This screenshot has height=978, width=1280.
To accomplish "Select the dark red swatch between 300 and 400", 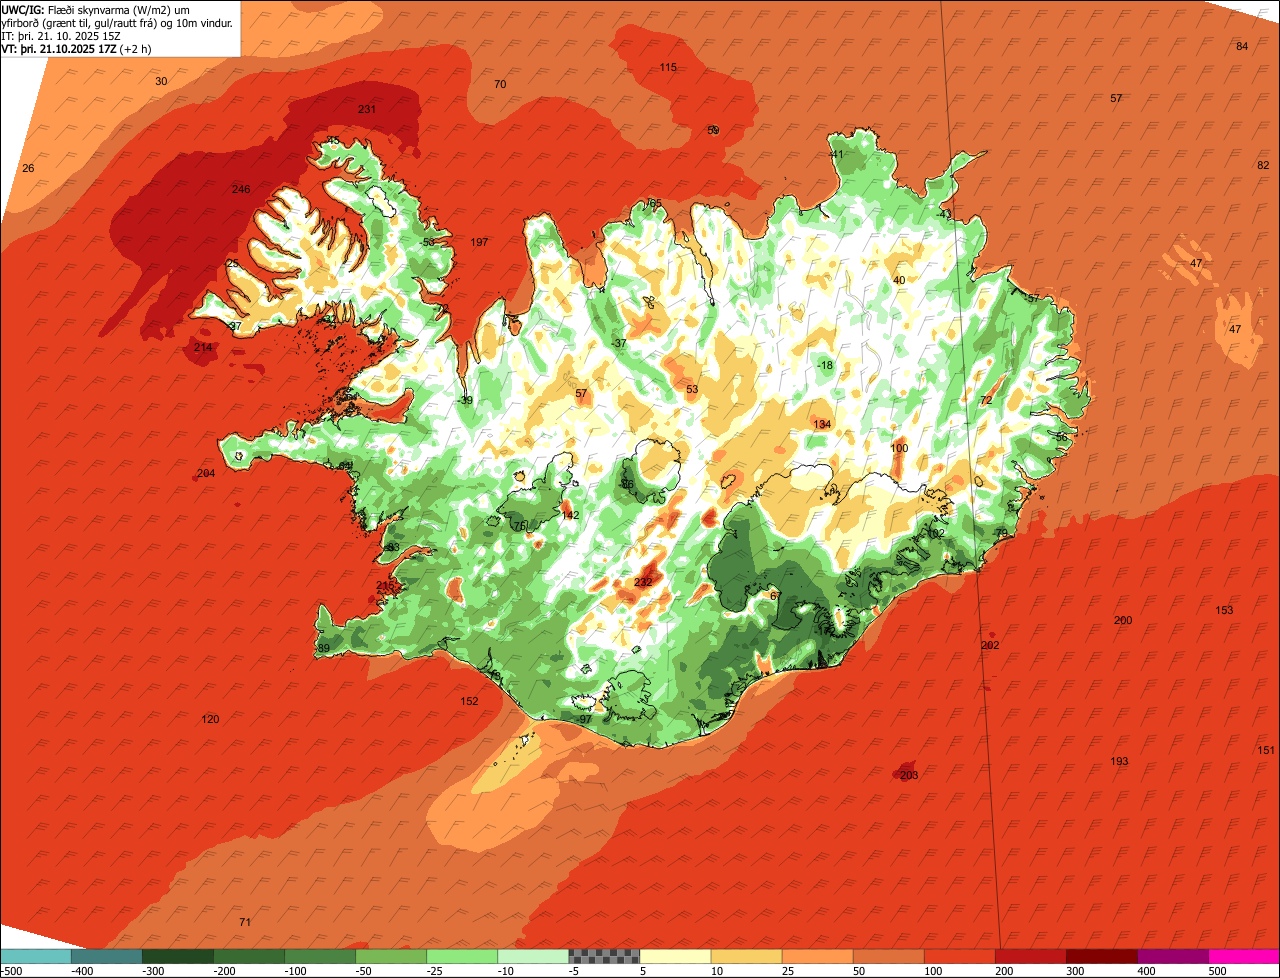I will click(x=1102, y=956).
